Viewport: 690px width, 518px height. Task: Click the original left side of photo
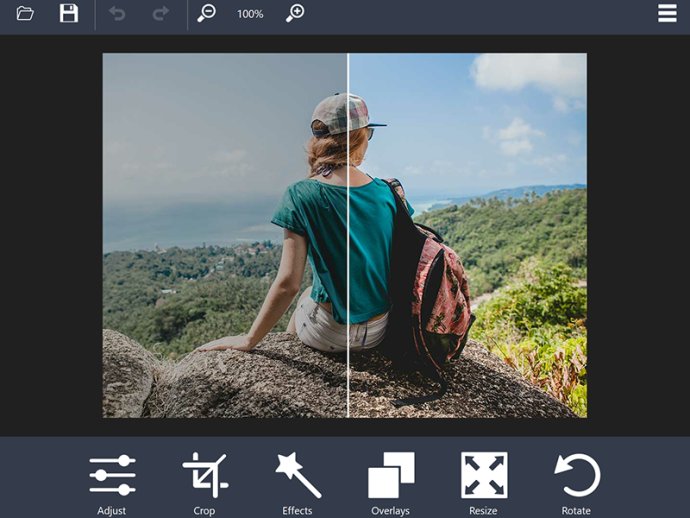point(225,235)
